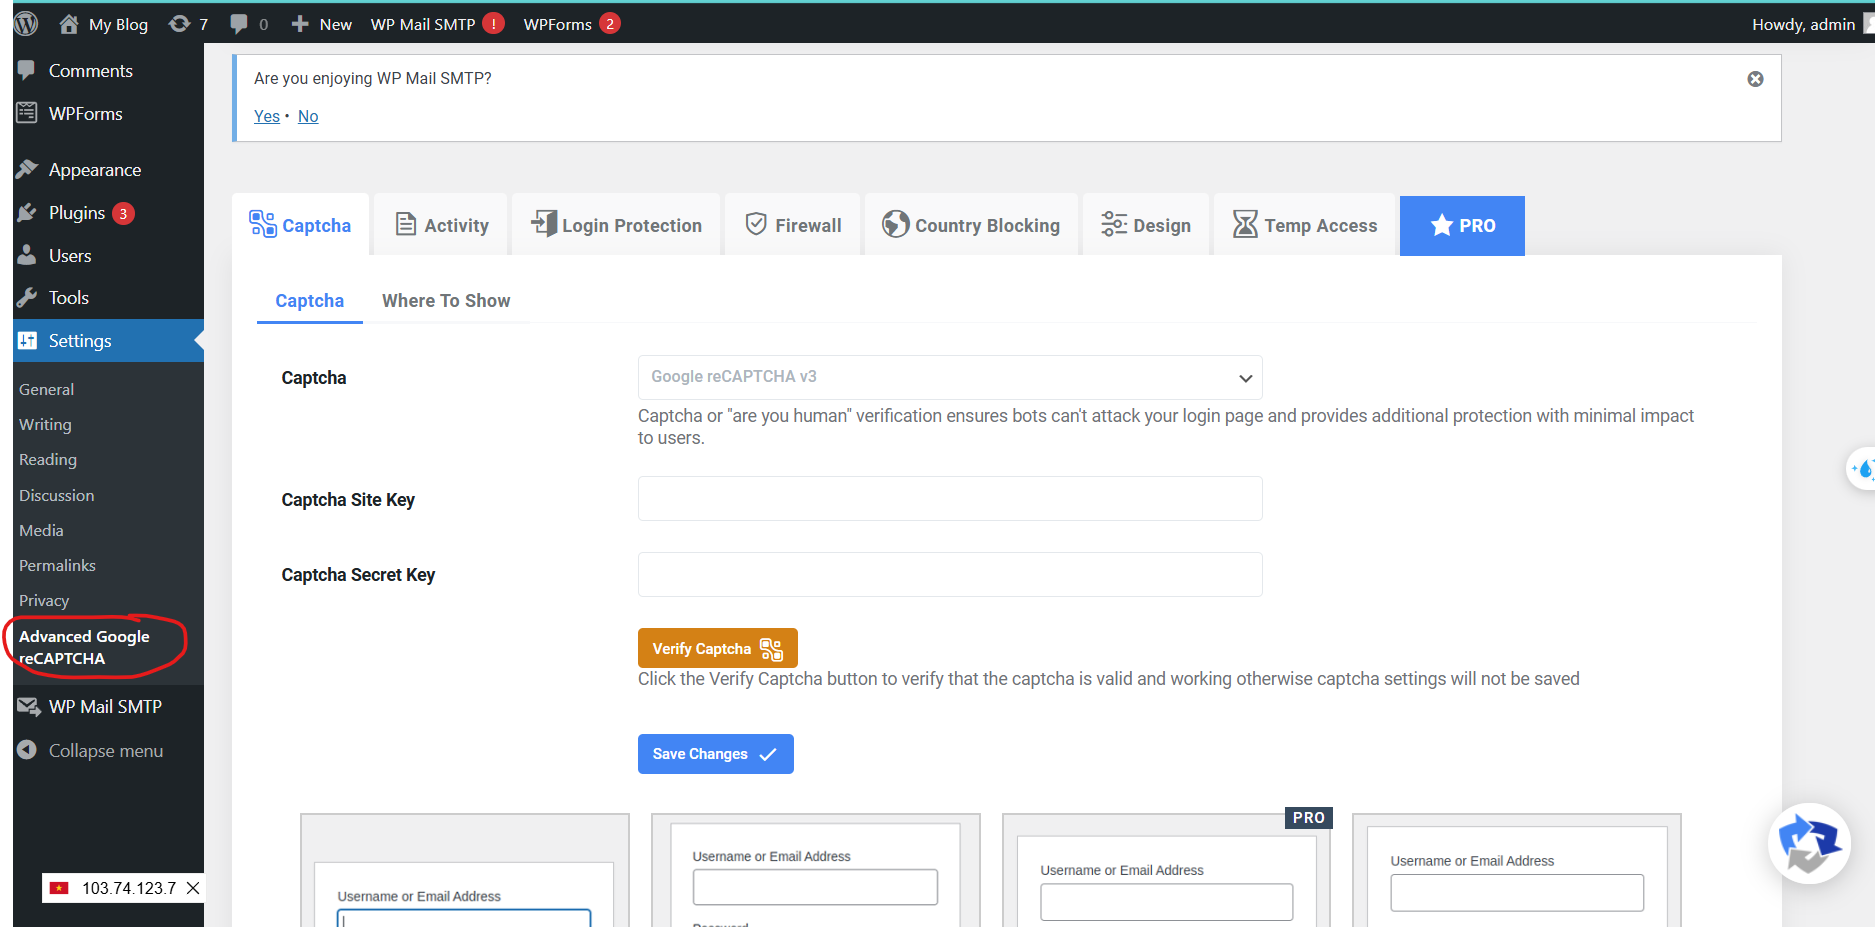This screenshot has height=927, width=1875.
Task: Open Privacy settings submenu
Action: pos(44,600)
